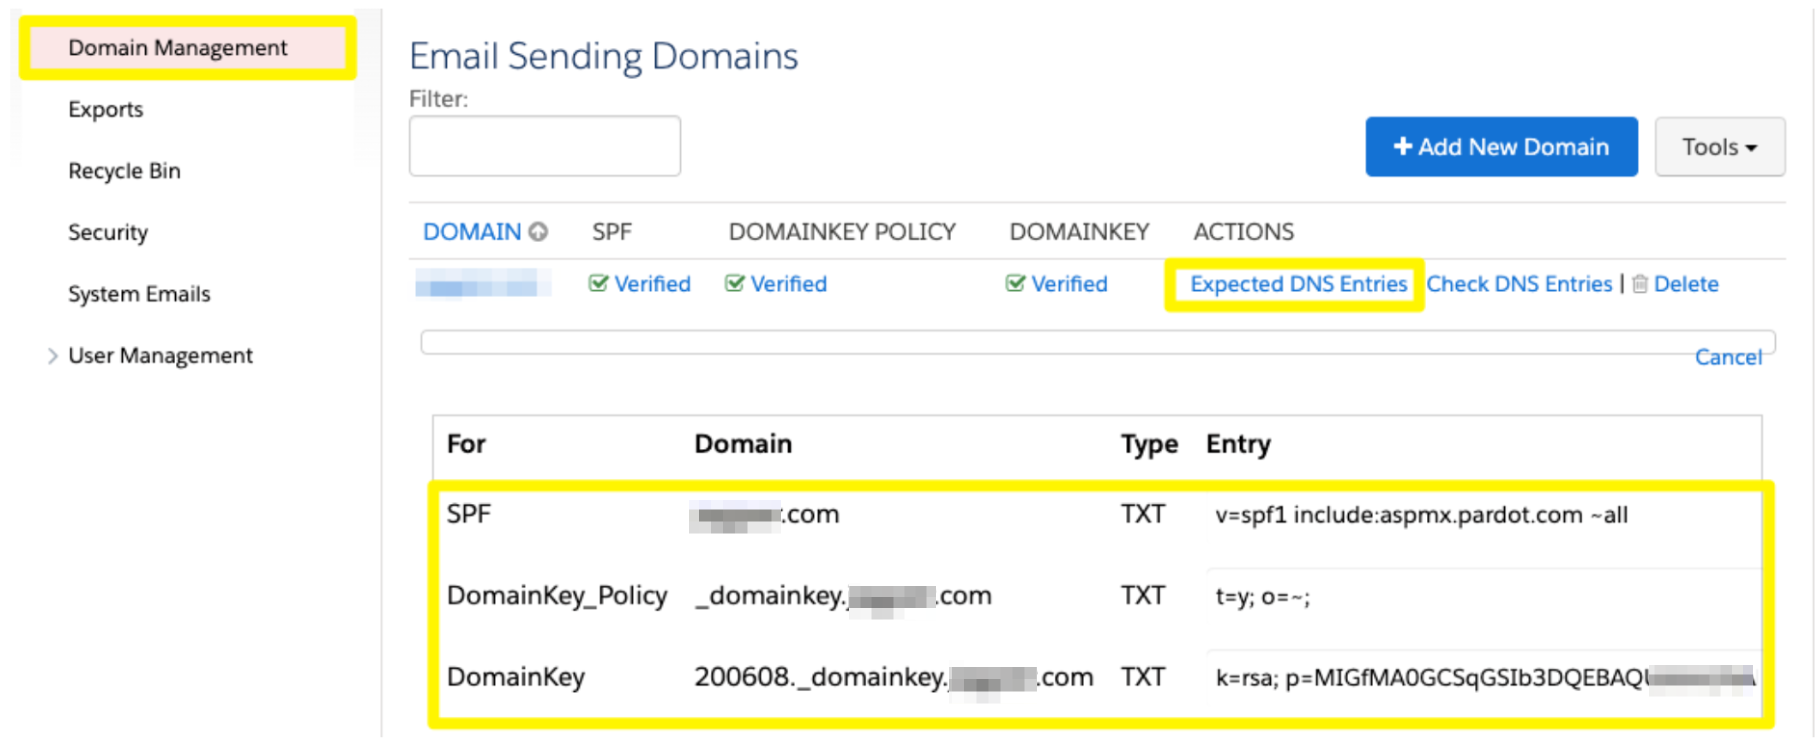The width and height of the screenshot is (1820, 752).
Task: Expand the User Management chevron
Action: coord(52,355)
